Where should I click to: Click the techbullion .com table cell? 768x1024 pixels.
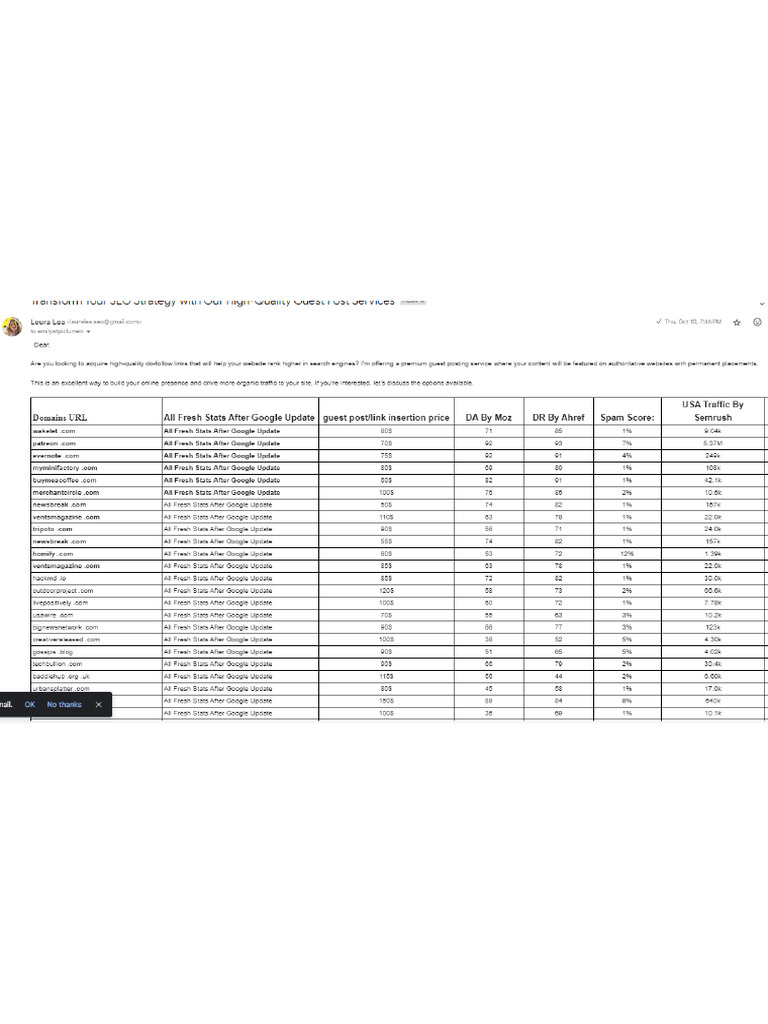coord(97,664)
